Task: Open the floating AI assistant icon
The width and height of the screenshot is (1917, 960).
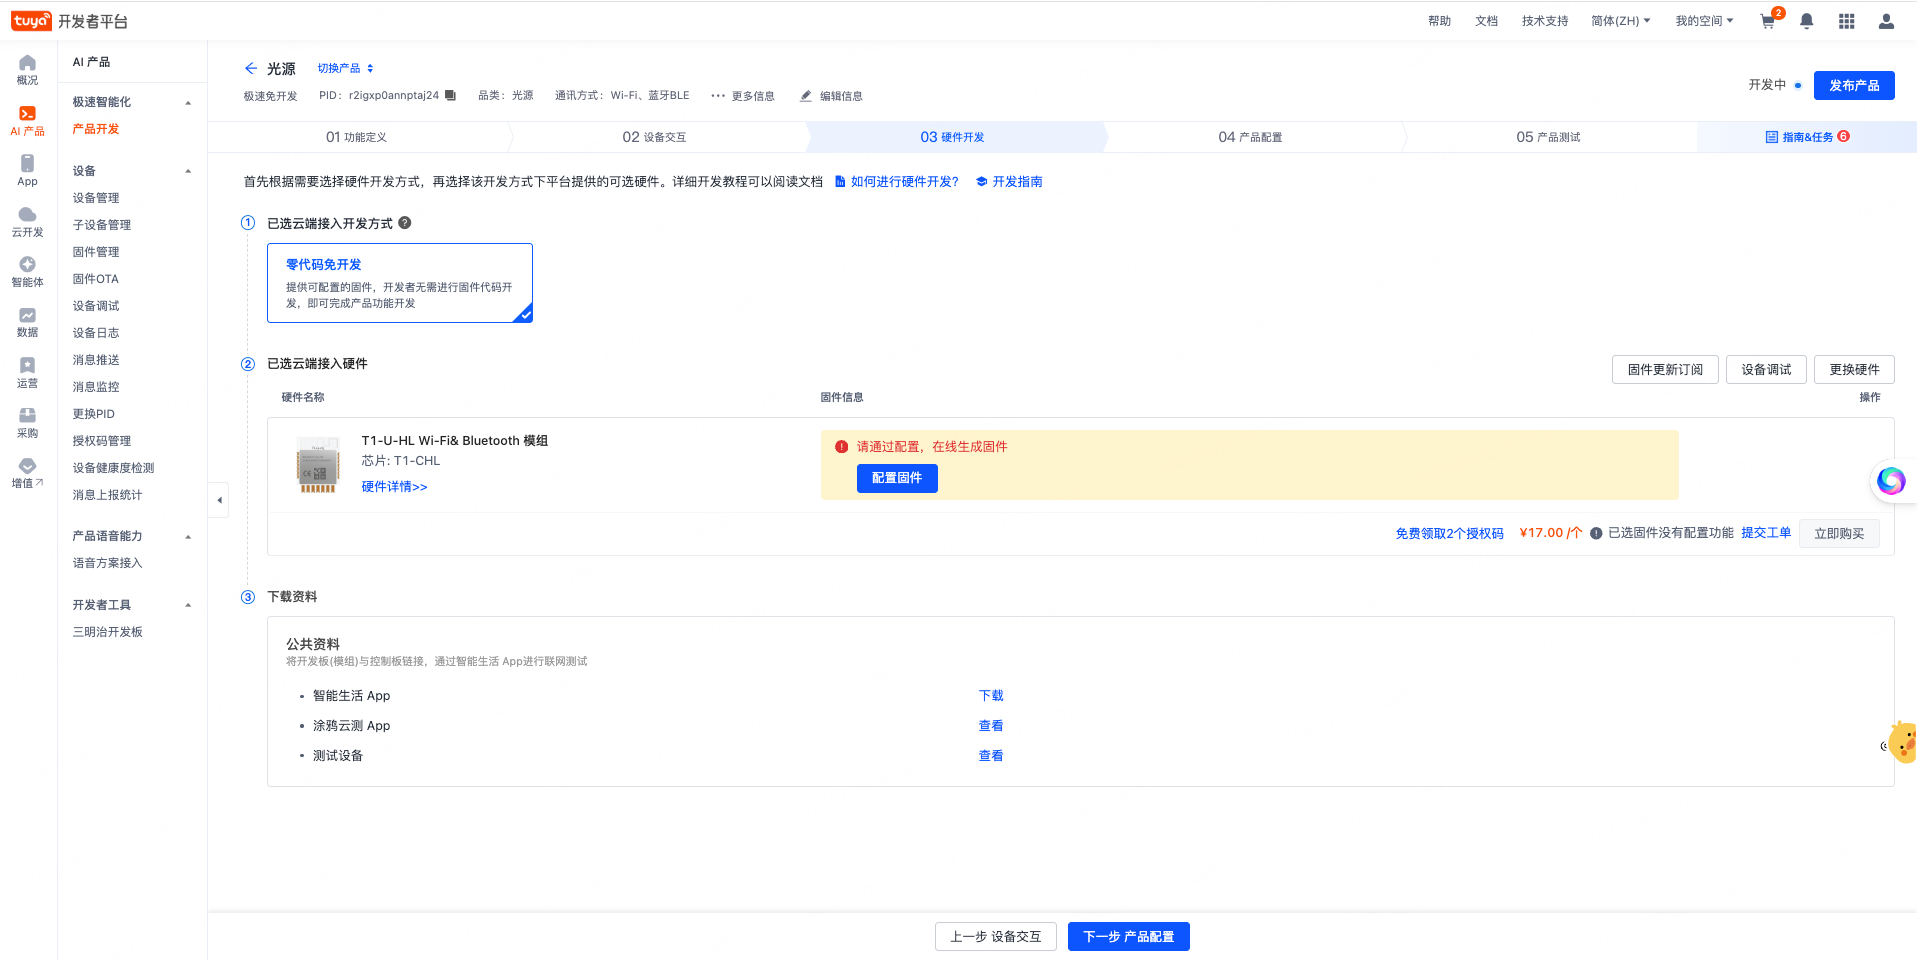Action: (1890, 481)
